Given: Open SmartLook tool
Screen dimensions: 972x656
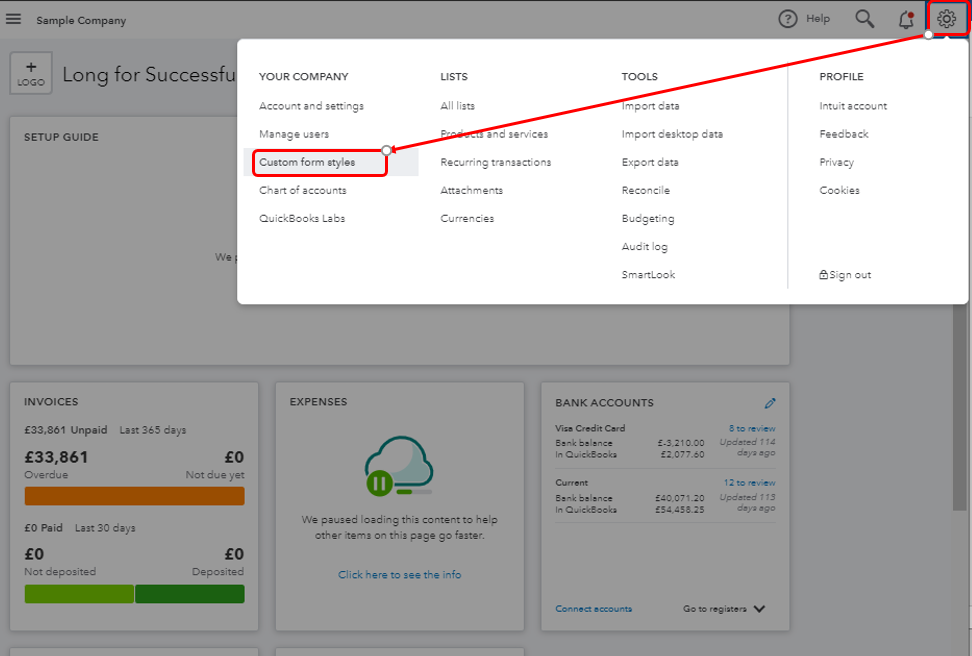Looking at the screenshot, I should pos(648,275).
